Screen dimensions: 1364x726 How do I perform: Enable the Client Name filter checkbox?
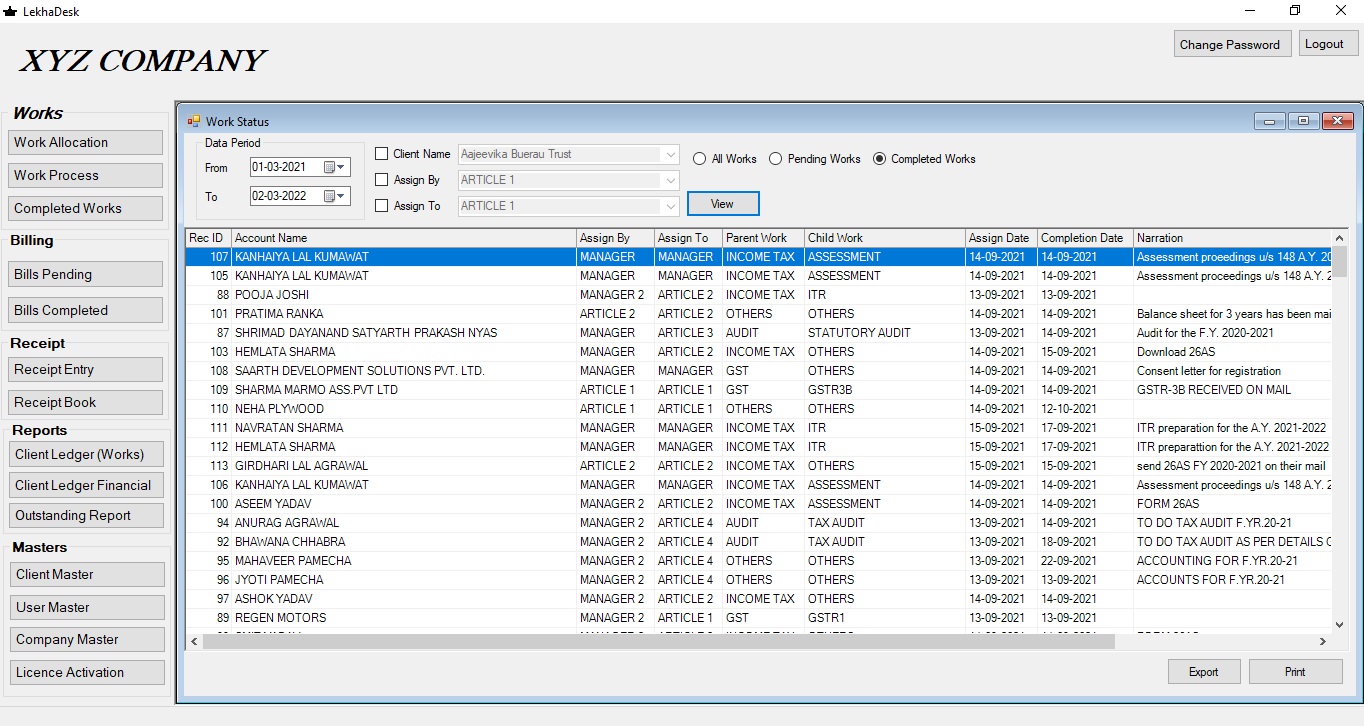(x=381, y=154)
